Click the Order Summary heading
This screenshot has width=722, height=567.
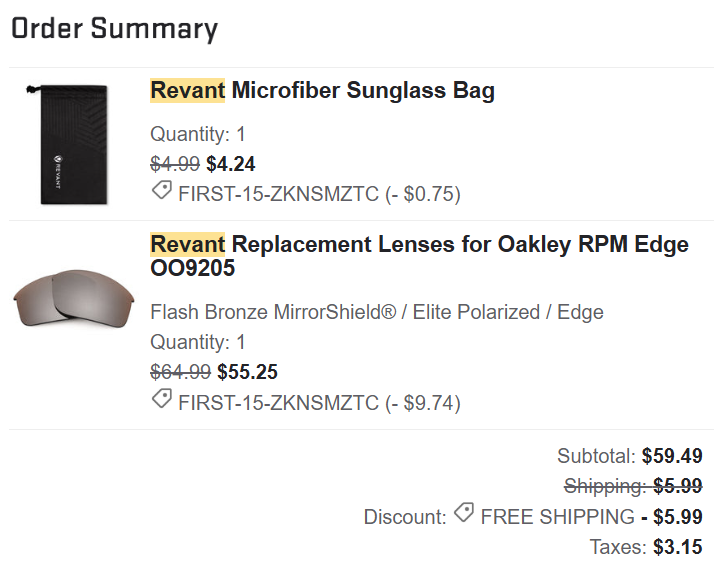click(114, 29)
